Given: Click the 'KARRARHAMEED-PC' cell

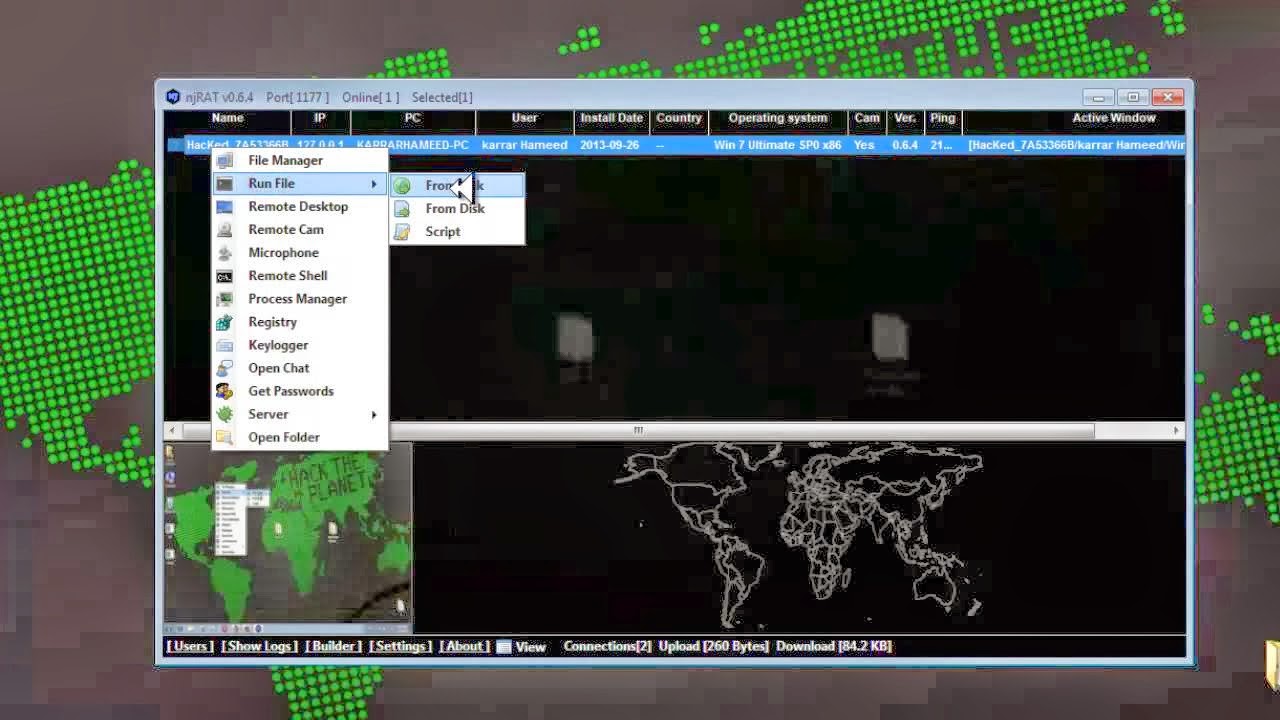Looking at the screenshot, I should pos(412,145).
